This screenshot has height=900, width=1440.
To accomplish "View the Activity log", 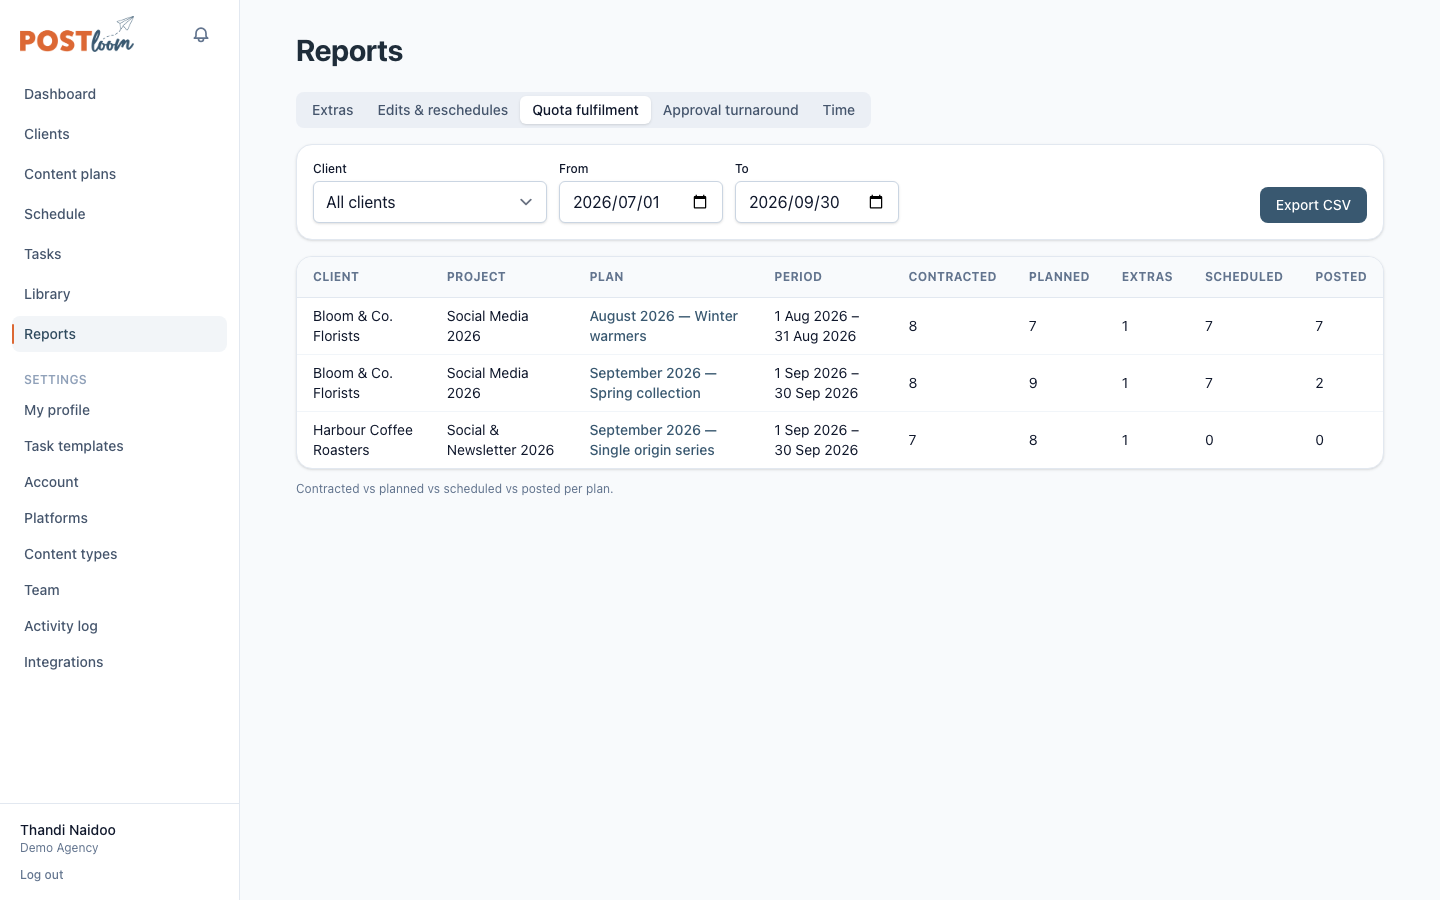I will pyautogui.click(x=120, y=626).
